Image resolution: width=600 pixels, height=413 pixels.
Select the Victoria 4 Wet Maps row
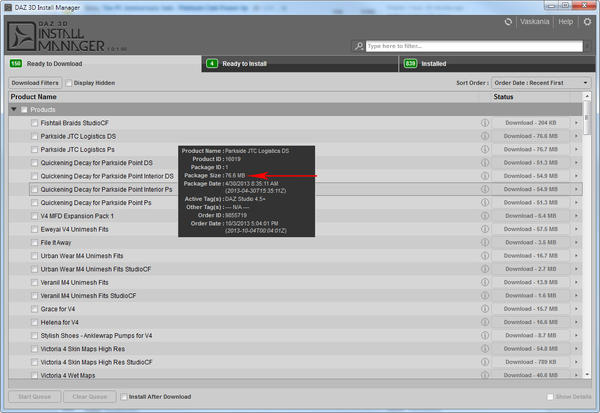pyautogui.click(x=295, y=375)
